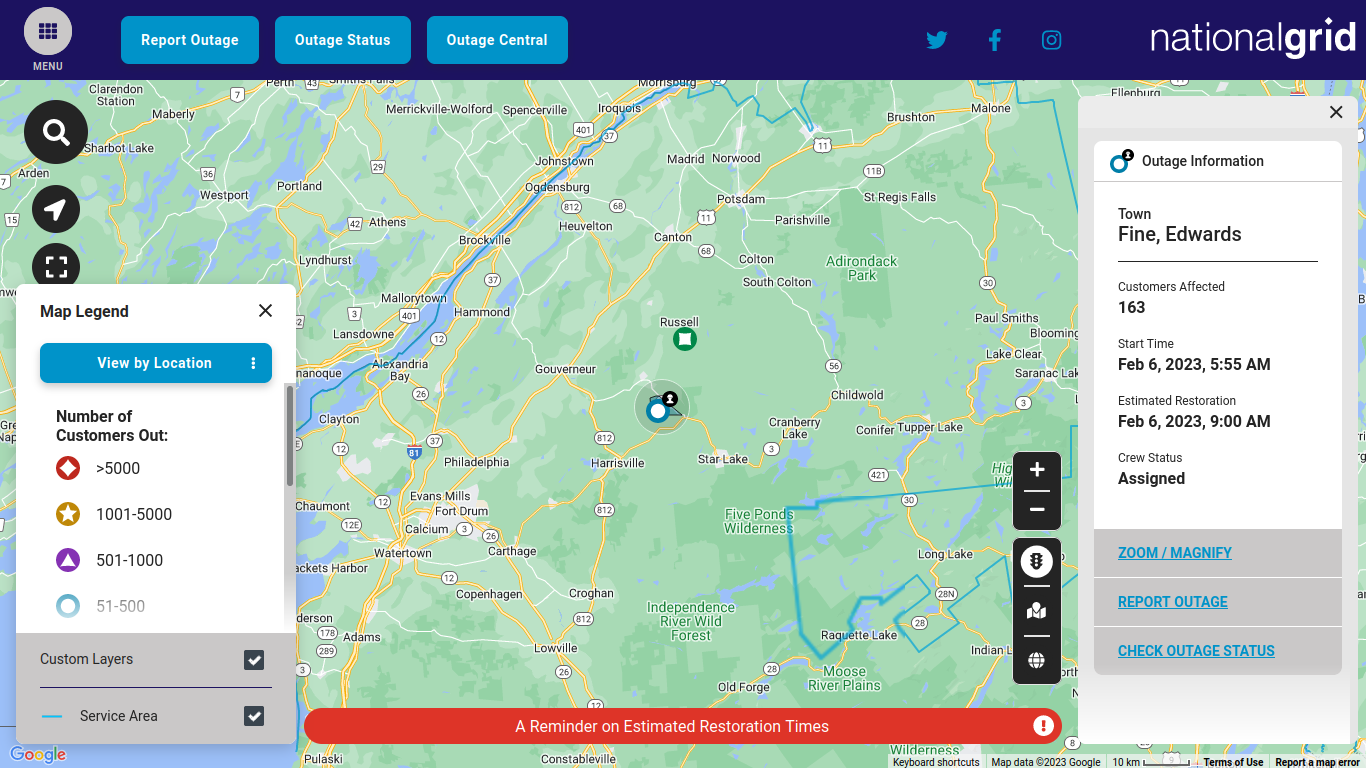Viewport: 1366px width, 768px height.
Task: Click the 51-500 blue circle legend icon
Action: pos(68,606)
